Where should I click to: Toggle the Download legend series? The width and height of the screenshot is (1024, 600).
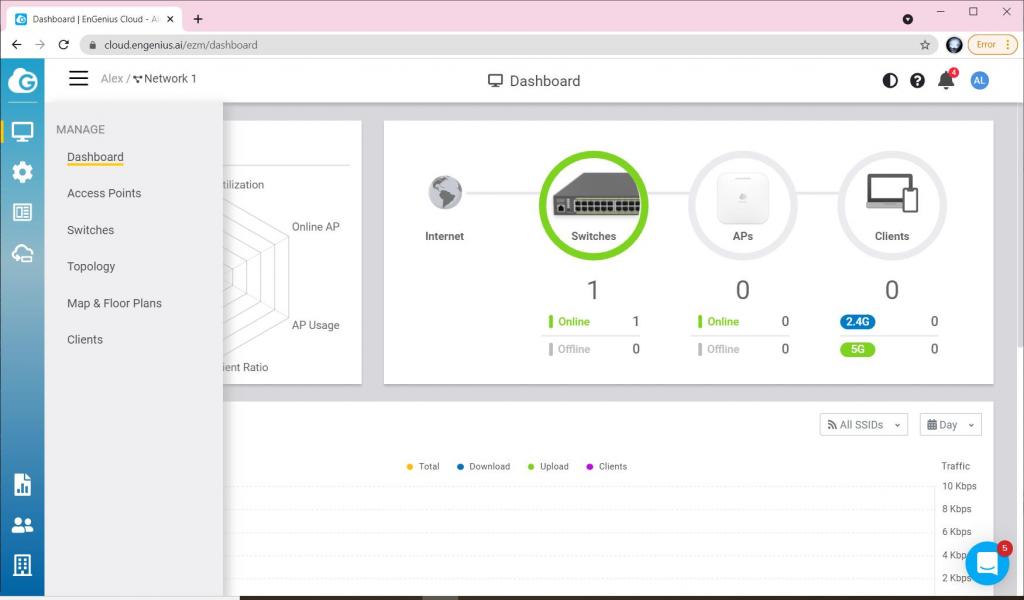483,466
